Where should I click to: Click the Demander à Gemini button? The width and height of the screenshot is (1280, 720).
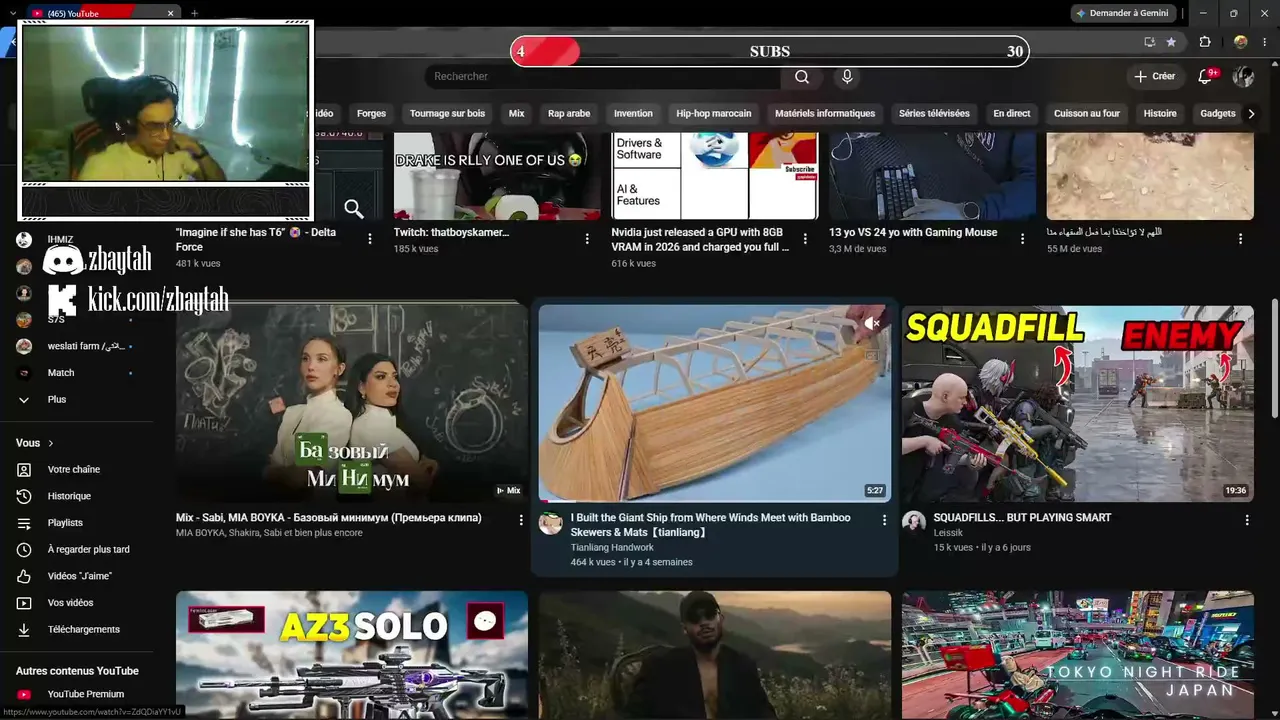pos(1123,13)
